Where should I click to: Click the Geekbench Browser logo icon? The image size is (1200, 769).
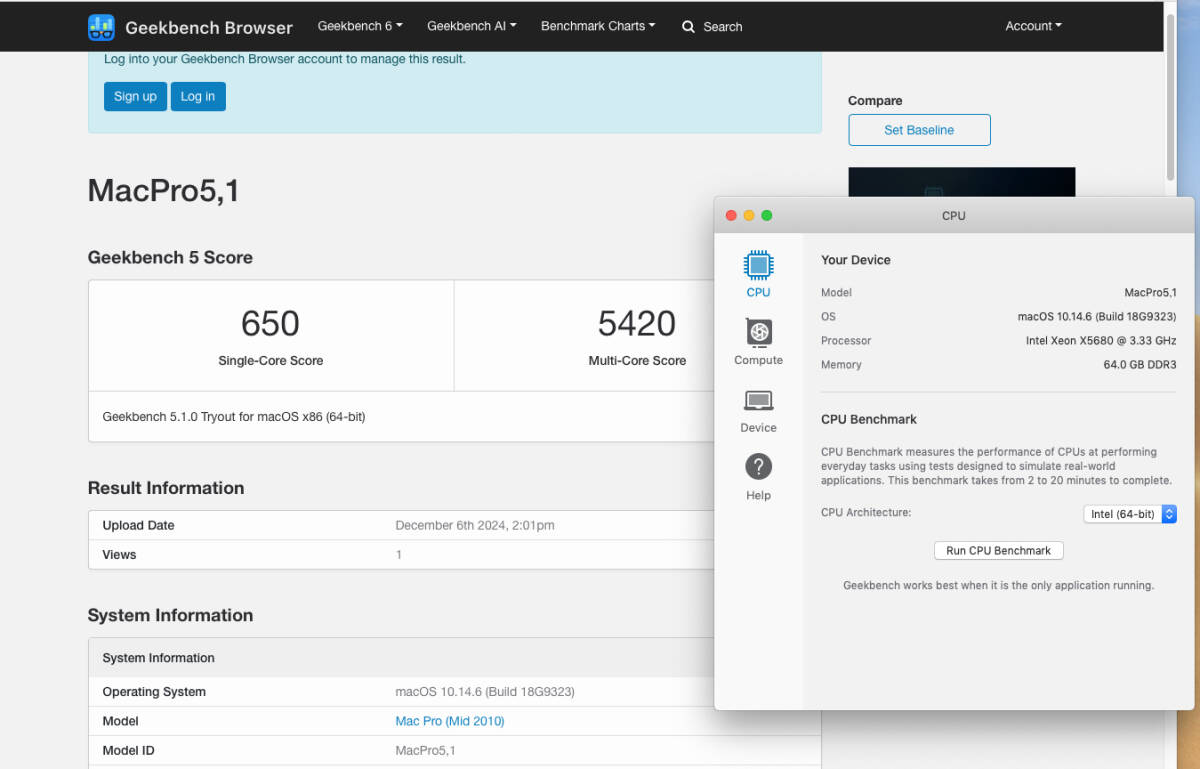[101, 27]
